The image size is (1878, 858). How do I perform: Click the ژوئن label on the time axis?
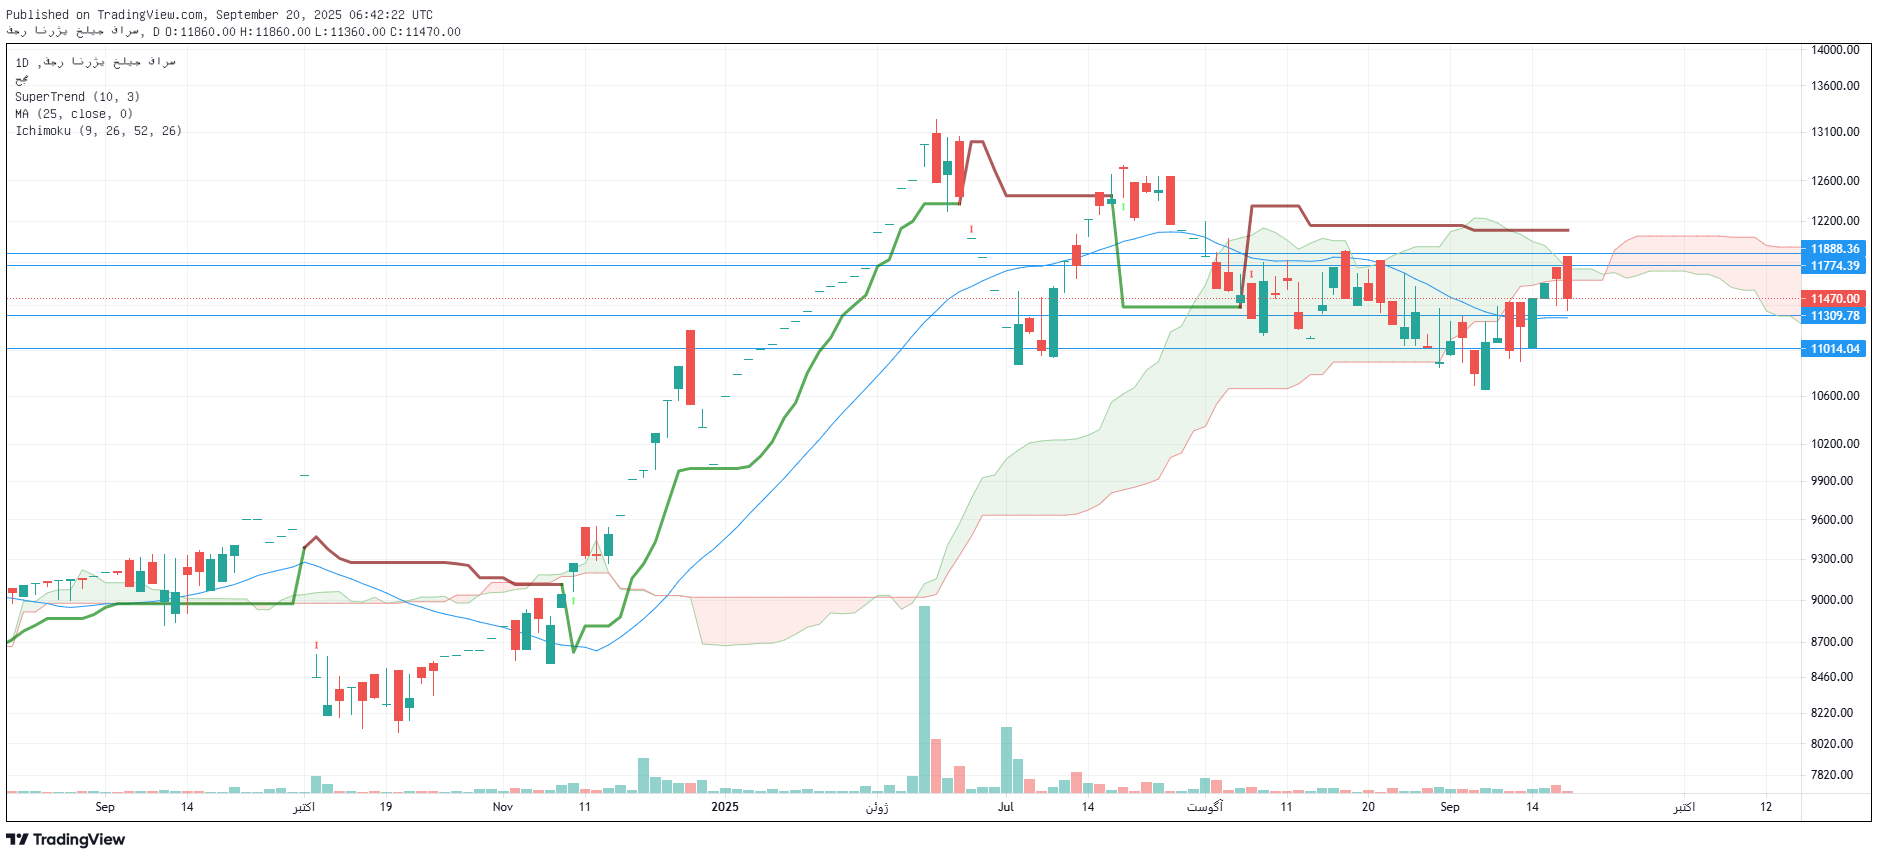coord(877,807)
